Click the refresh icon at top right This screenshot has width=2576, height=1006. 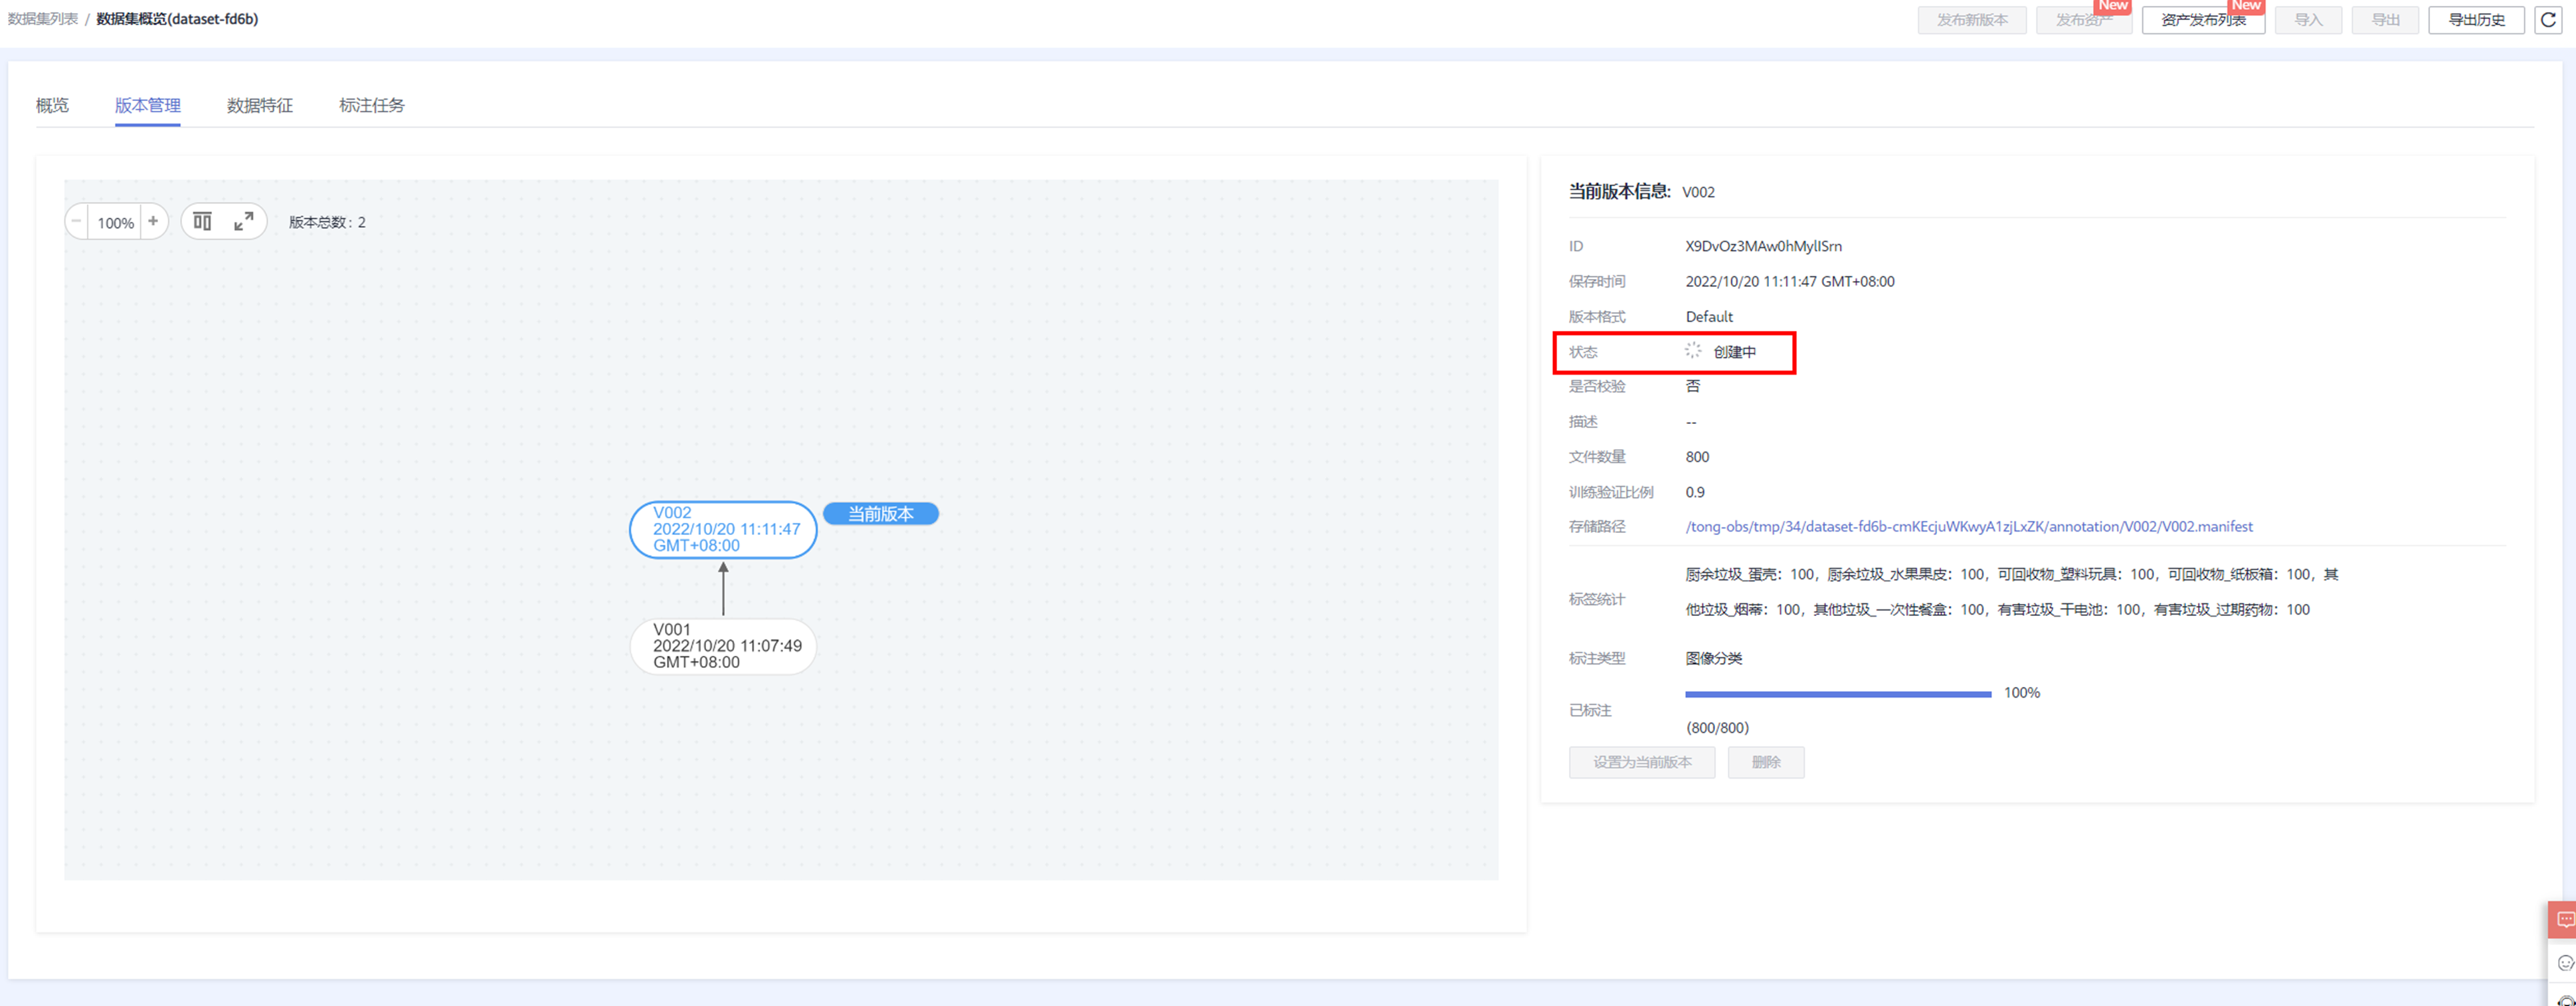point(2548,20)
